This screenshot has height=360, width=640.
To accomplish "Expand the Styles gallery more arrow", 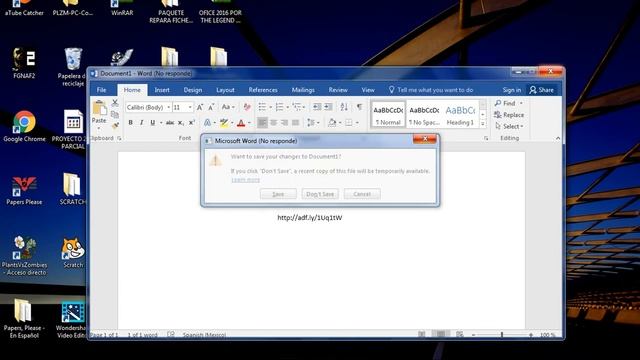I will (x=483, y=124).
